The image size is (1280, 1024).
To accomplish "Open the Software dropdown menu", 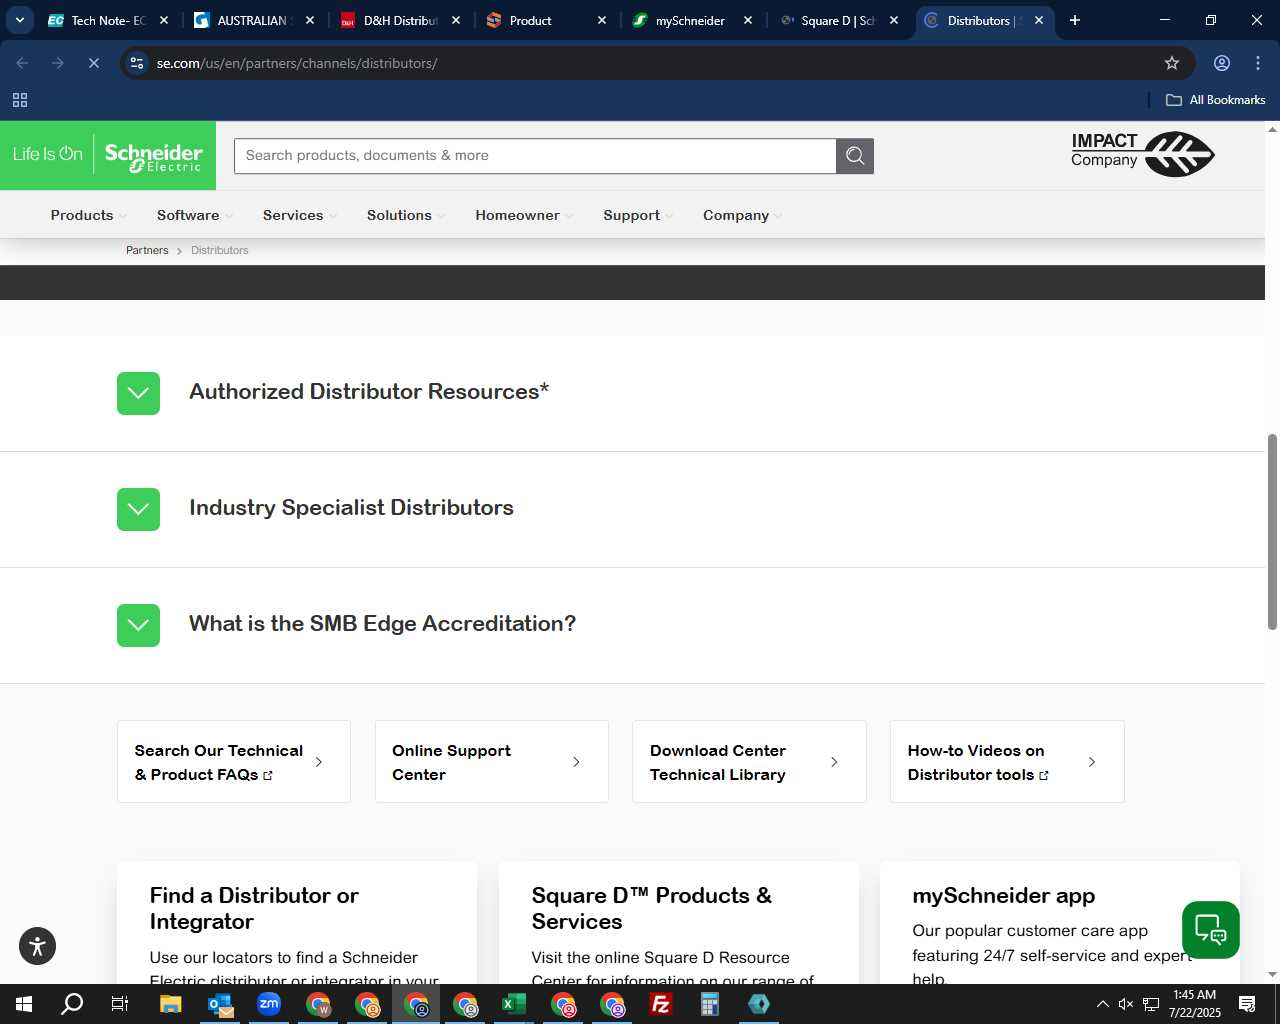I will [194, 215].
